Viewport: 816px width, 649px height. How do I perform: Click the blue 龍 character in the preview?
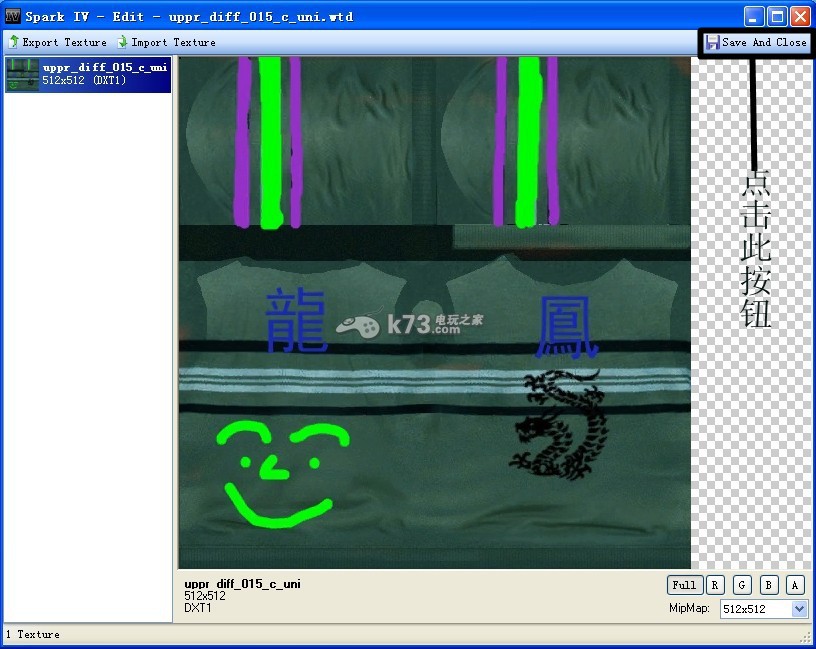coord(296,321)
